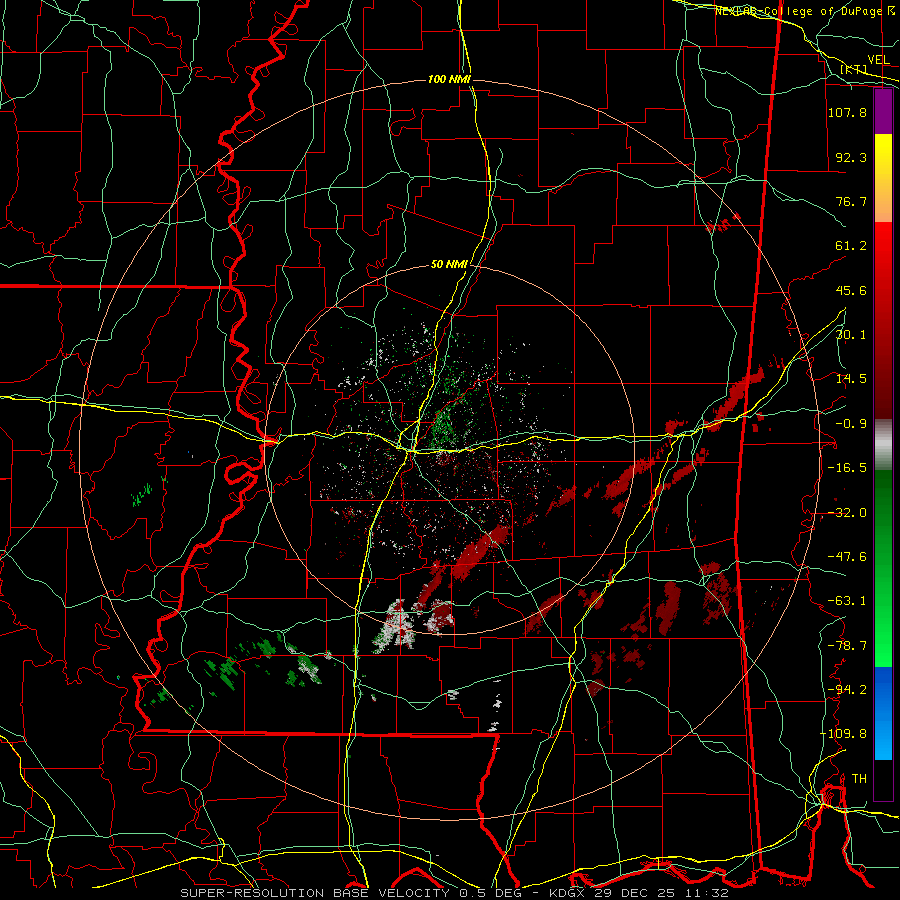Click the 50 NMI range ring label

pyautogui.click(x=449, y=265)
